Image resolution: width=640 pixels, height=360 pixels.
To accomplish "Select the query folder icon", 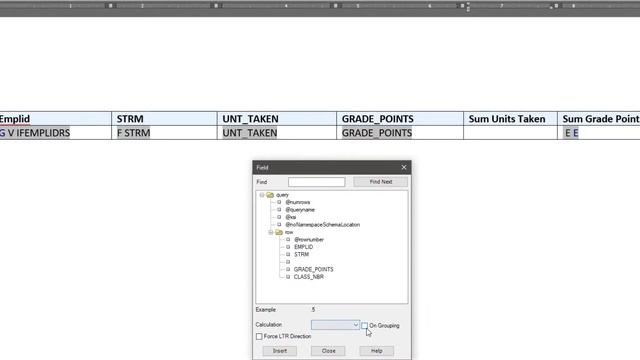I will (270, 195).
